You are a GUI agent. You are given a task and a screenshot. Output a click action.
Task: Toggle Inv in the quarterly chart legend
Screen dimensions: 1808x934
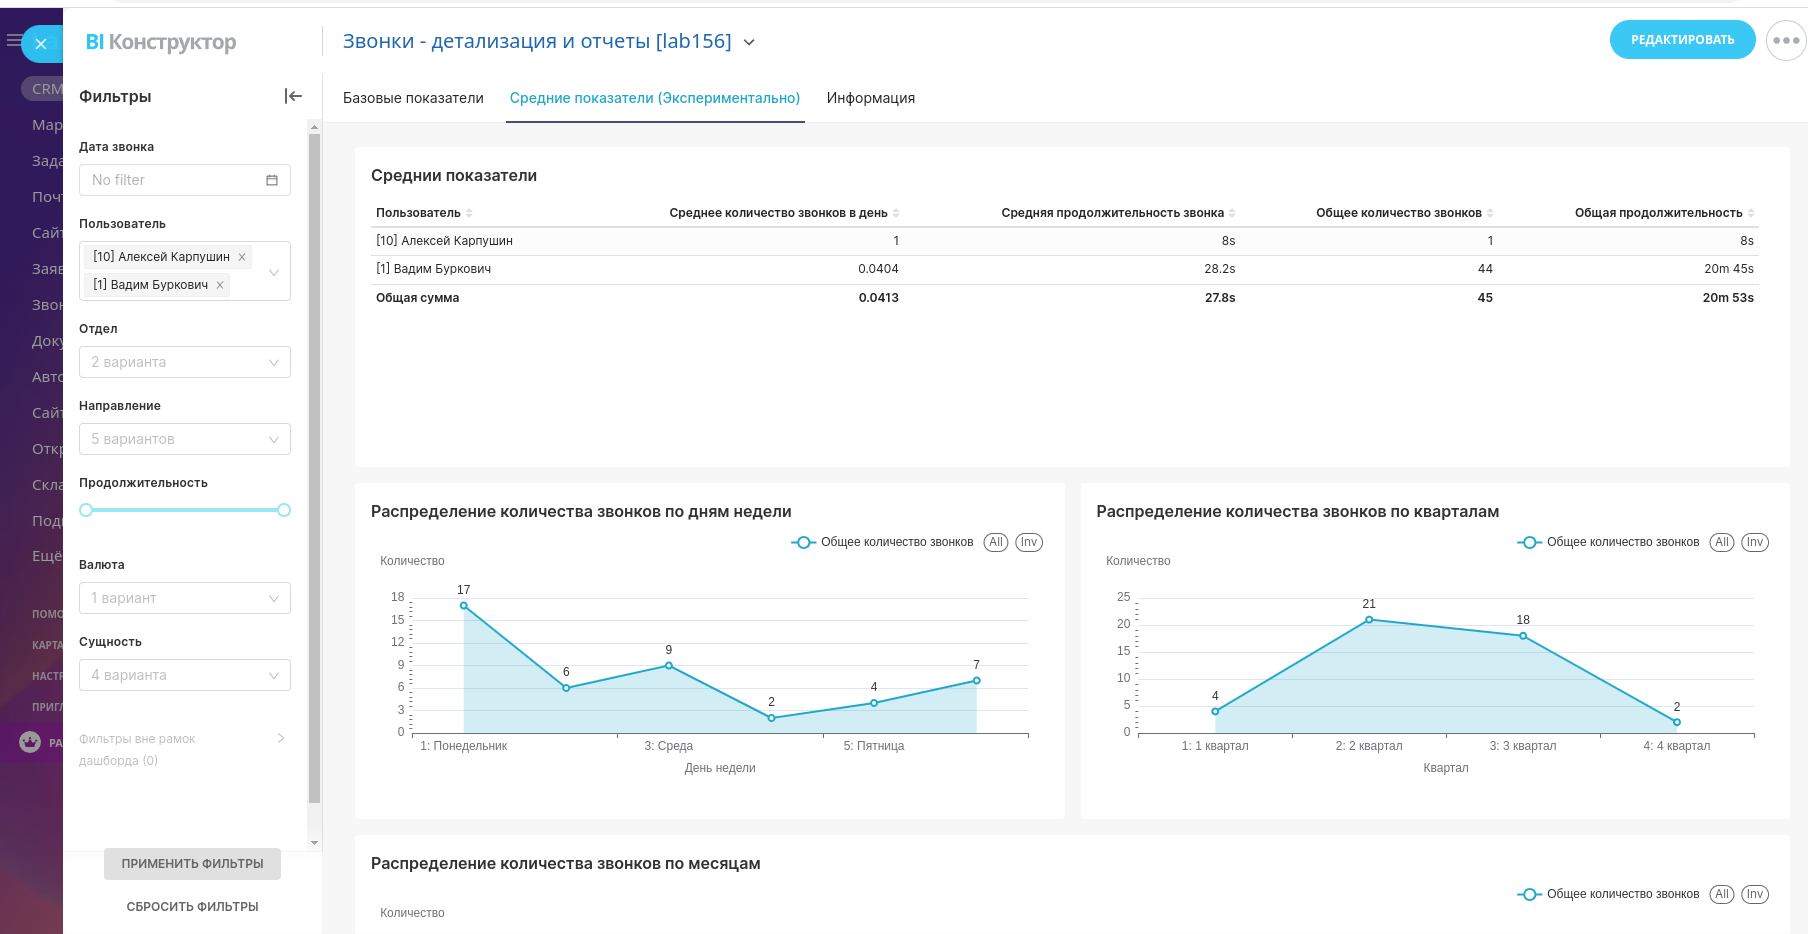point(1754,542)
